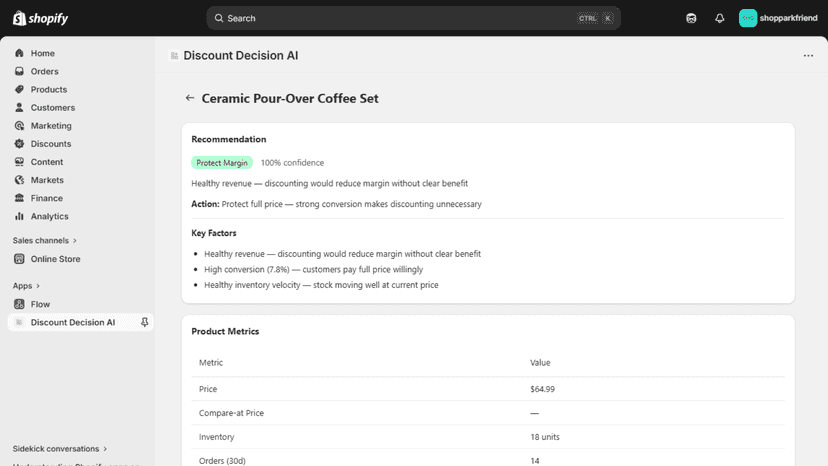The height and width of the screenshot is (466, 828).
Task: Click the Shopify logo
Action: pos(41,18)
